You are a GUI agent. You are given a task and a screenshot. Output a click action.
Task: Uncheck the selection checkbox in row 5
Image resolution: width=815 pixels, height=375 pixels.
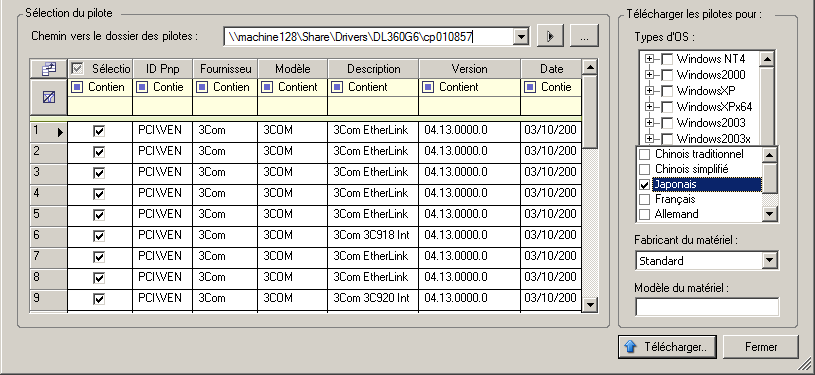(x=99, y=215)
